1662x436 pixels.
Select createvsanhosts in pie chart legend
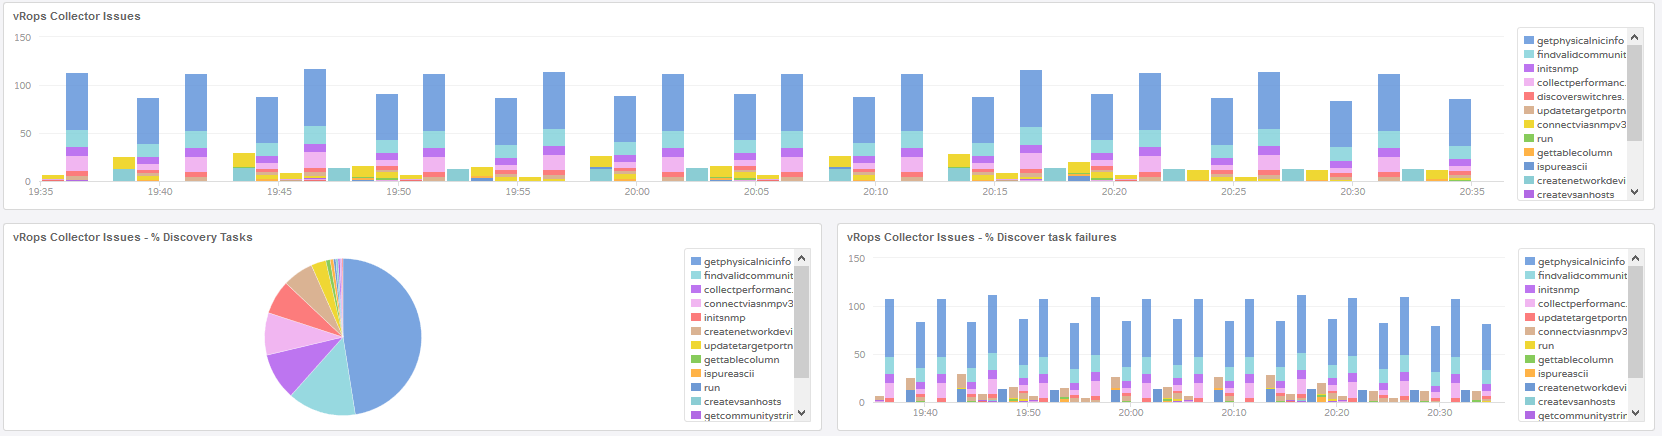click(x=742, y=402)
